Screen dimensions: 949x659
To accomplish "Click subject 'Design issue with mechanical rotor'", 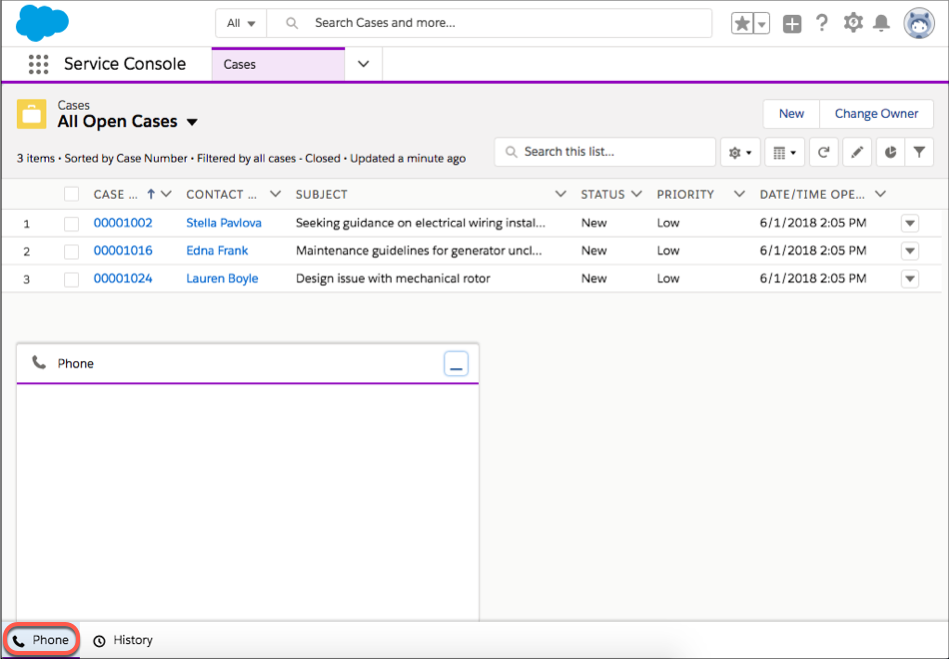I will (x=393, y=278).
